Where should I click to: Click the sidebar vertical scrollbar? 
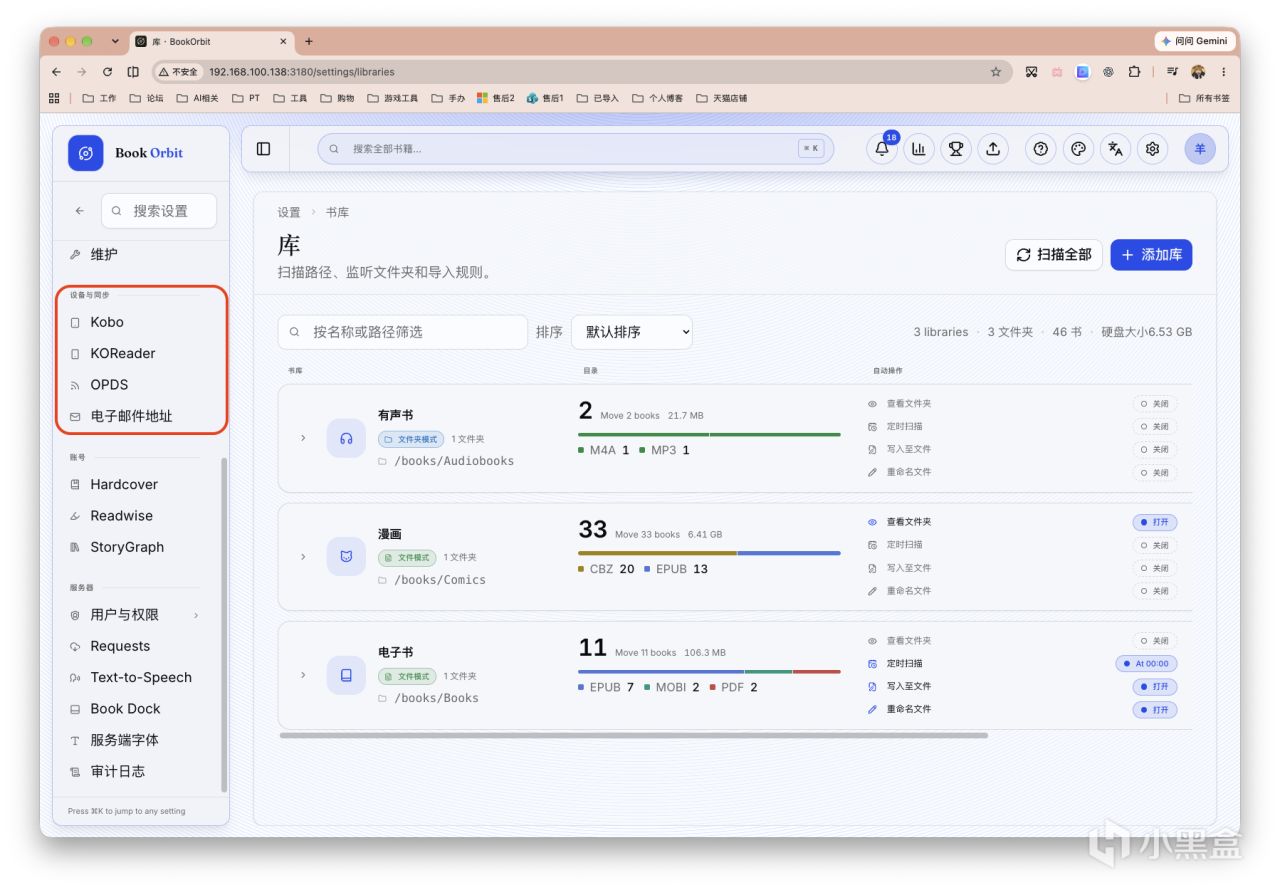tap(223, 625)
